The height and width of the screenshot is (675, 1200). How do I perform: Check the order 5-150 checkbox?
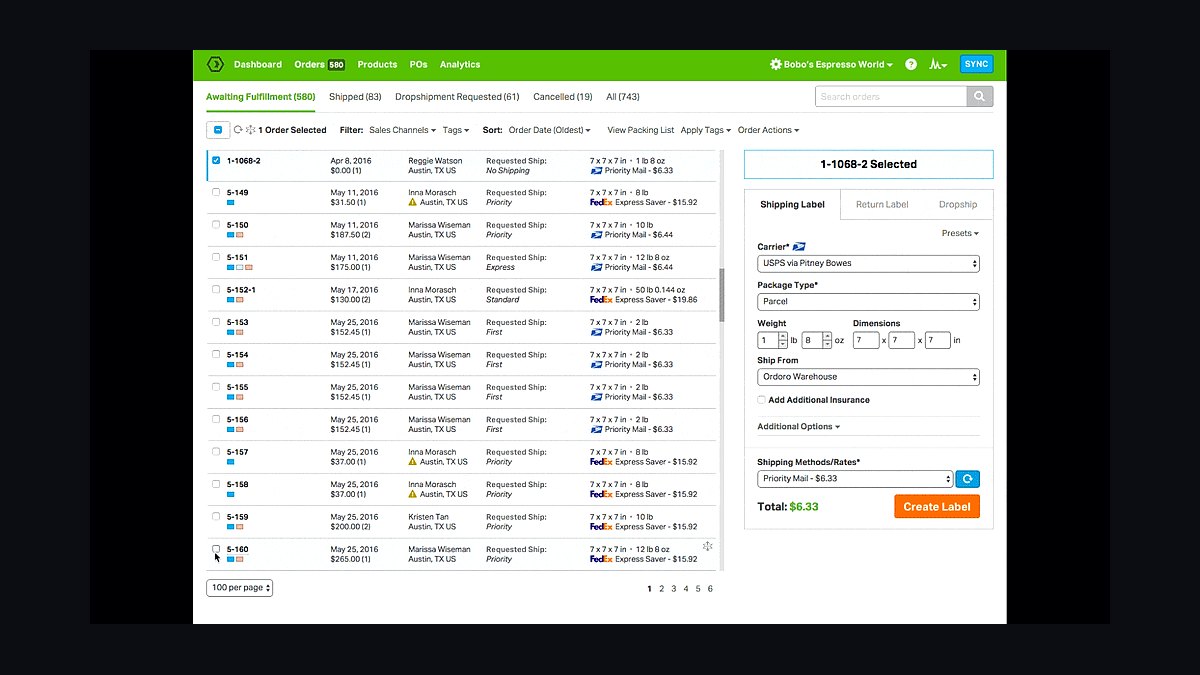click(x=216, y=225)
